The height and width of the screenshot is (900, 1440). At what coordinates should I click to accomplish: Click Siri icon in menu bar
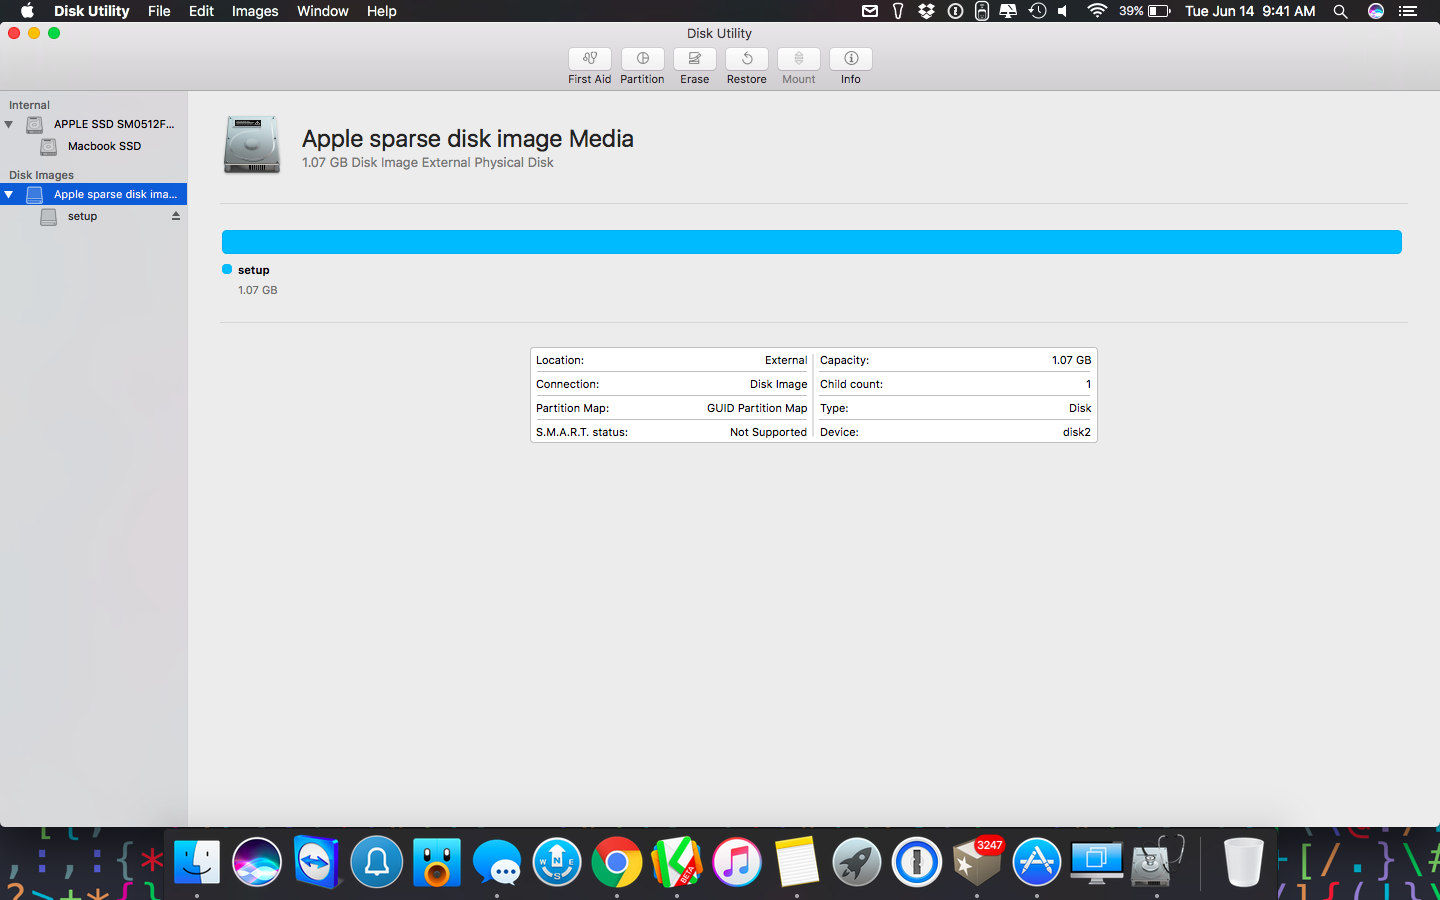click(x=1376, y=11)
